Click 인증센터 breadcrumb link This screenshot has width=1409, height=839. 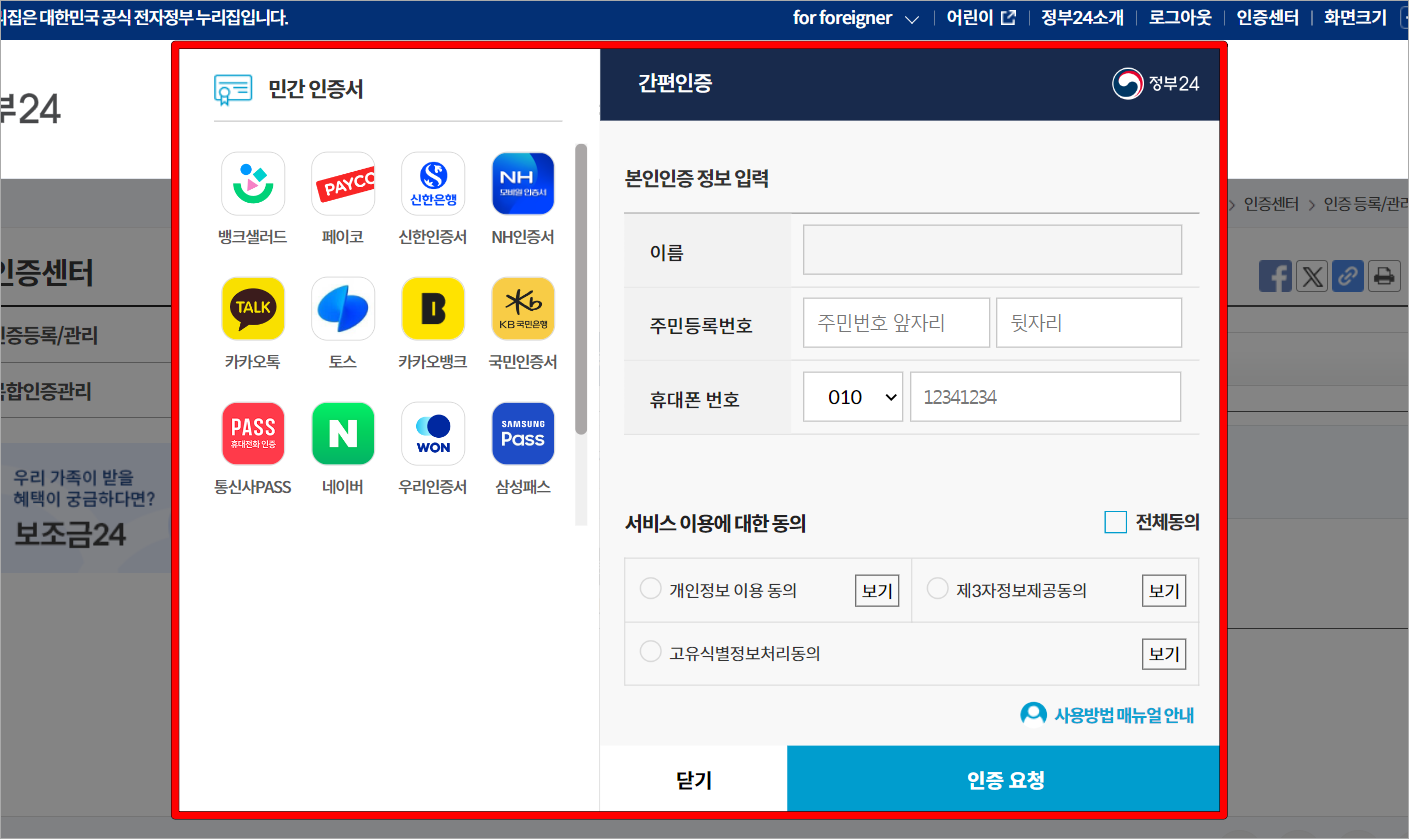click(x=1271, y=204)
